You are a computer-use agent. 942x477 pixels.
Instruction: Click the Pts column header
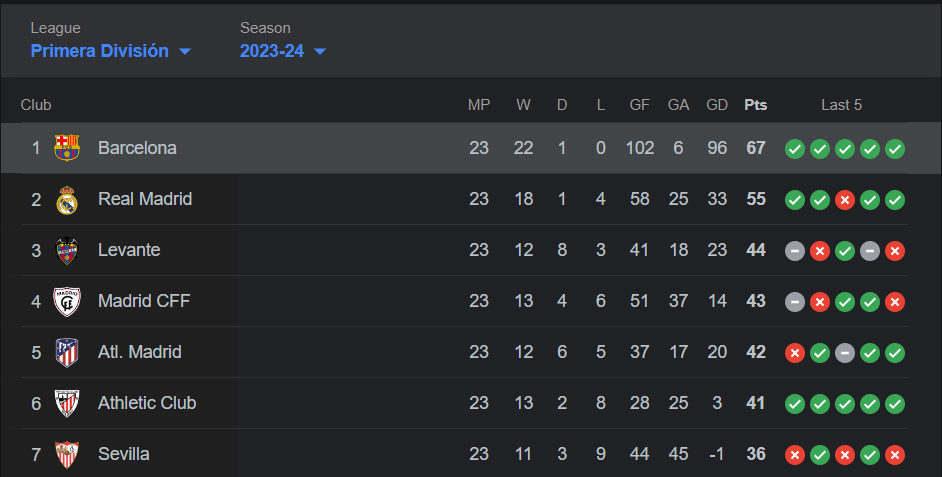[x=756, y=105]
